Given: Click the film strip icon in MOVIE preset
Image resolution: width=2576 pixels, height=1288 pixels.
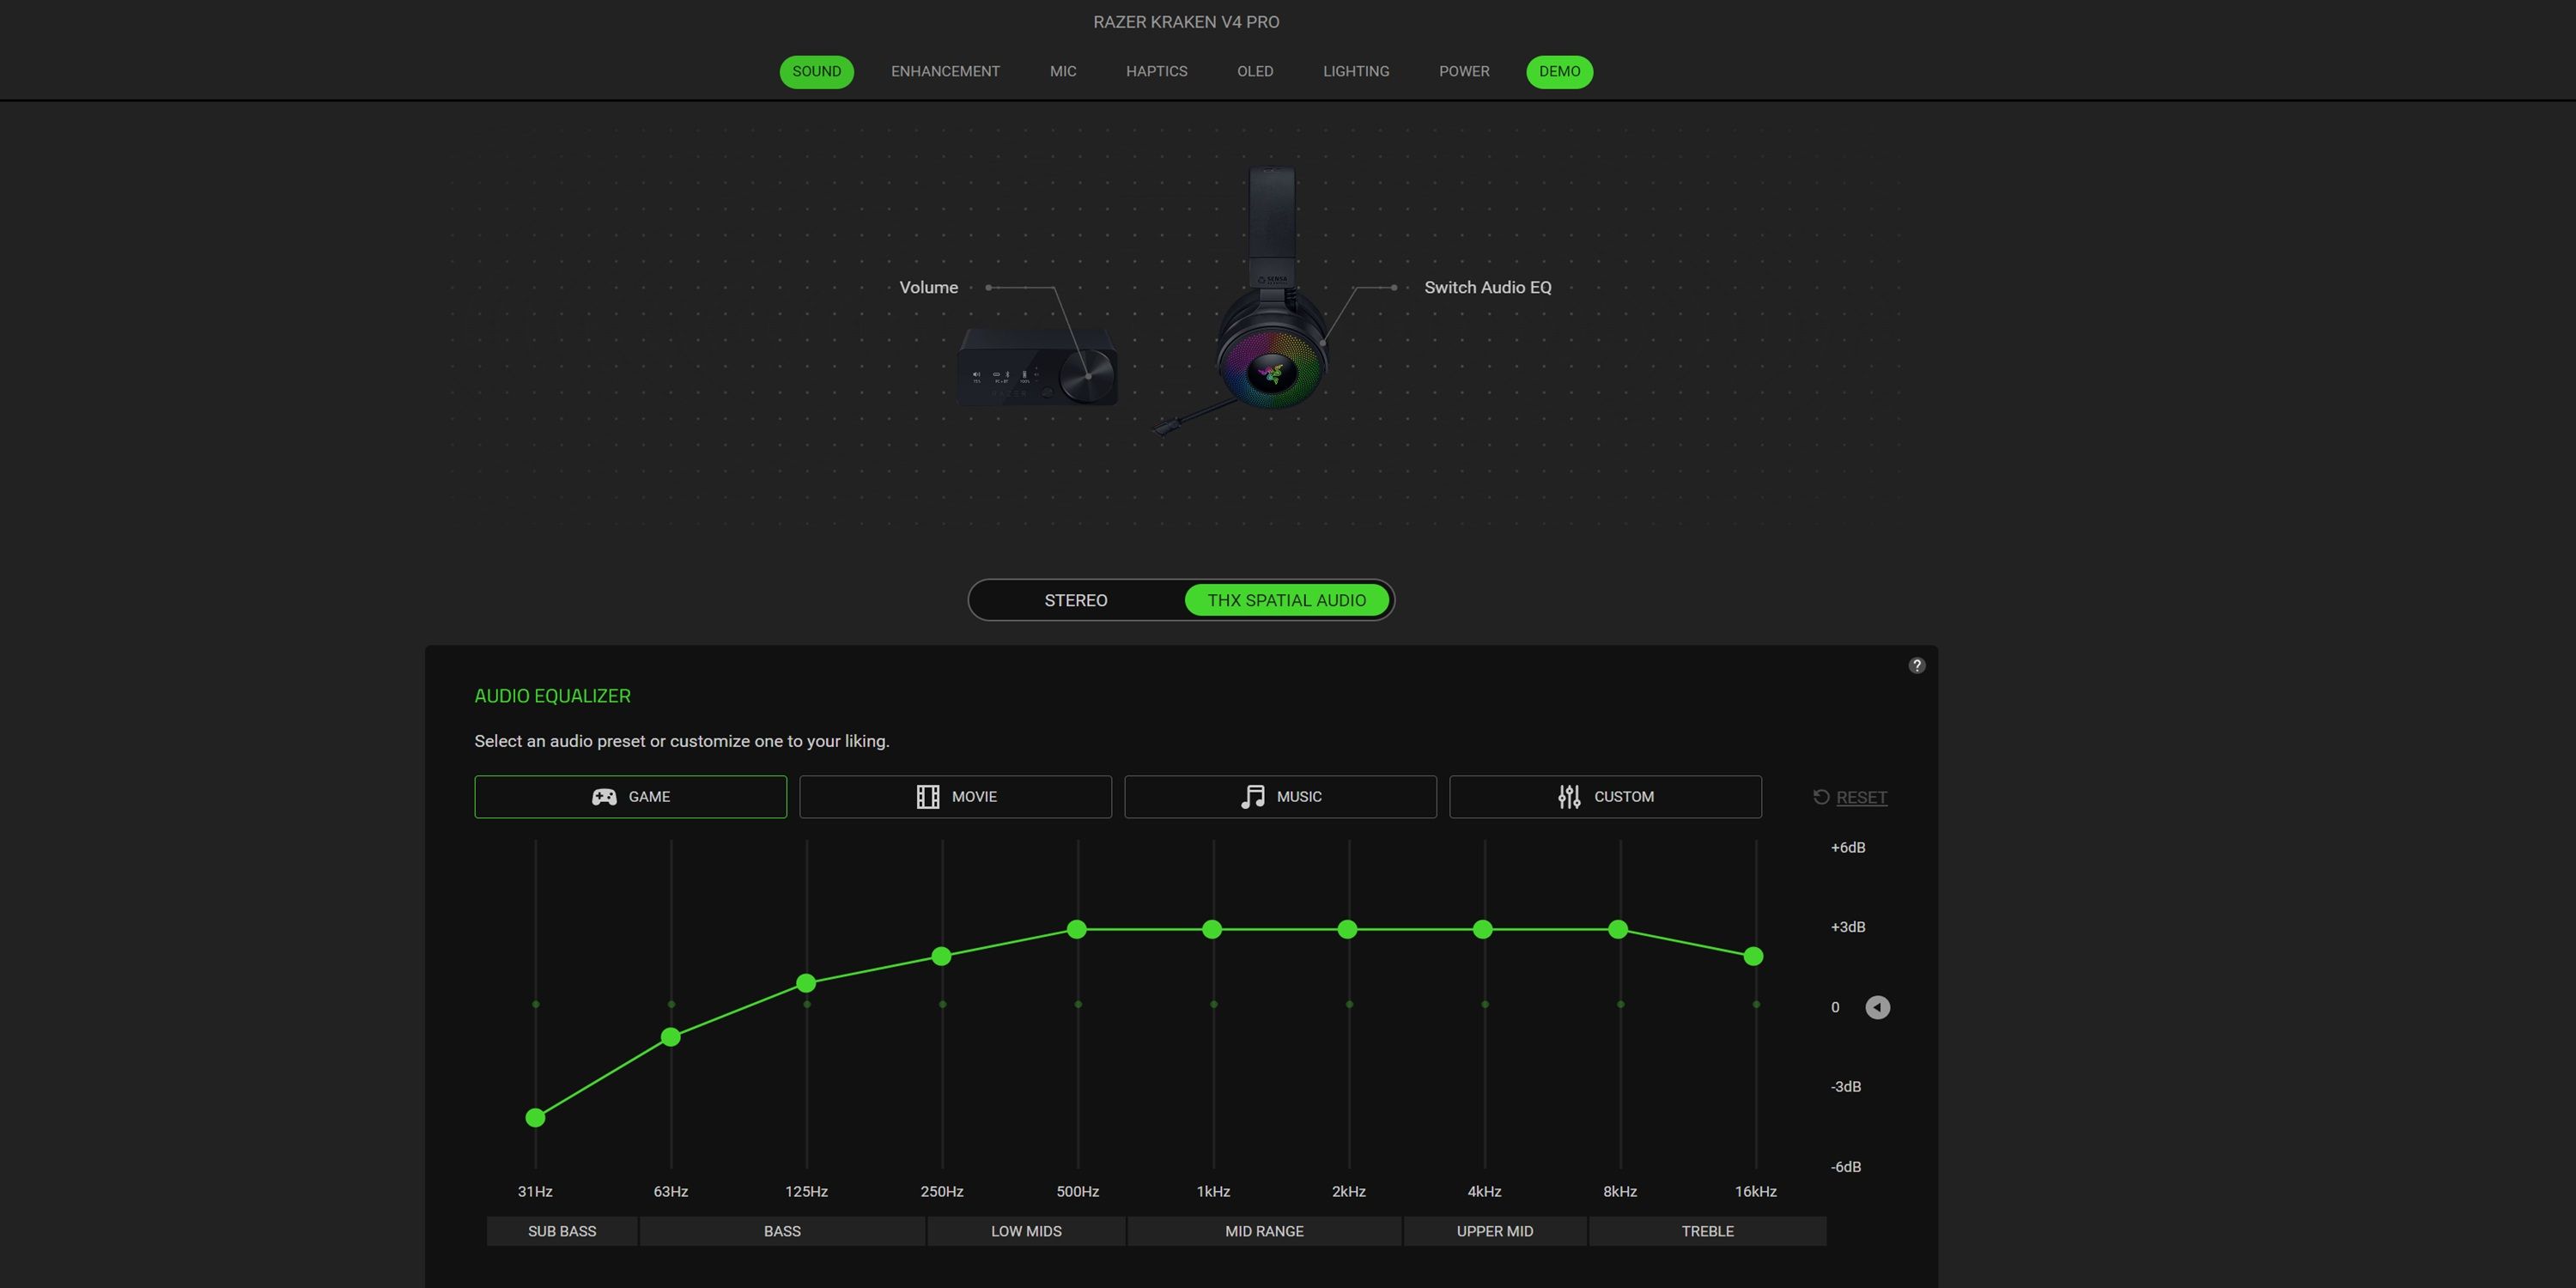Looking at the screenshot, I should coord(927,797).
